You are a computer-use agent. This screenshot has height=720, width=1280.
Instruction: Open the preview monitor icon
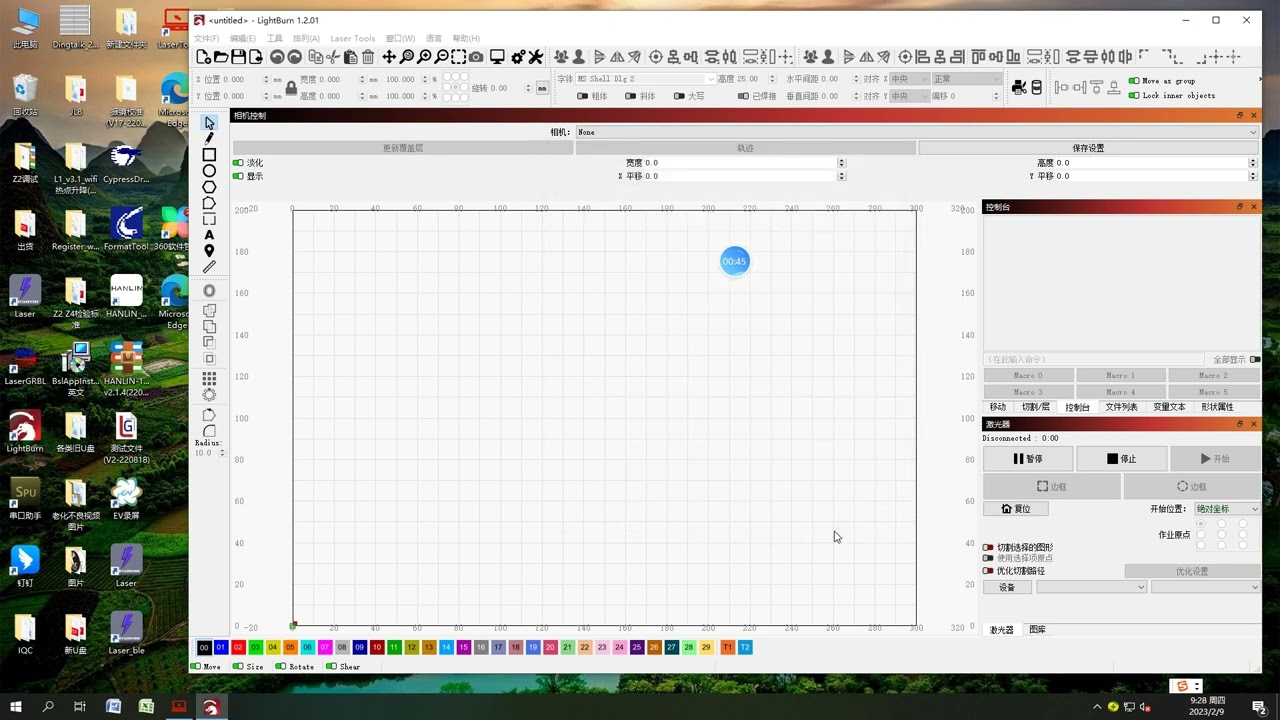497,57
